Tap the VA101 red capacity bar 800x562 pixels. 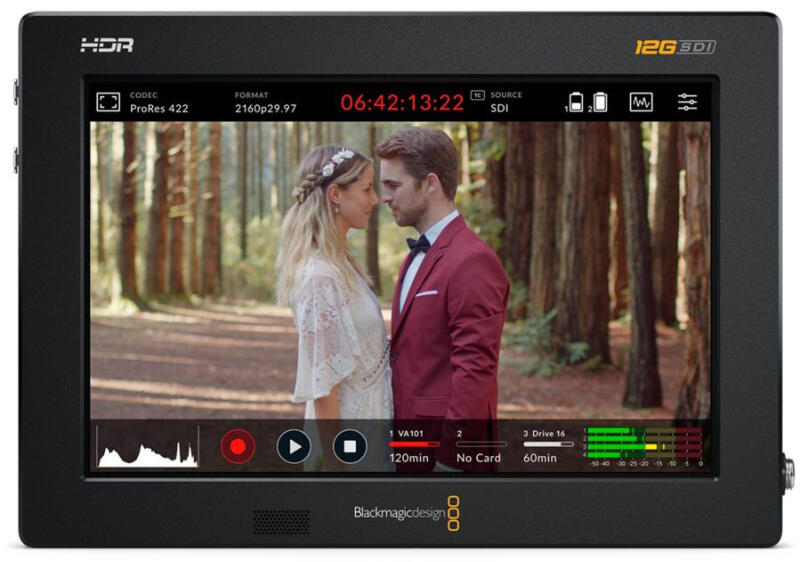[413, 444]
